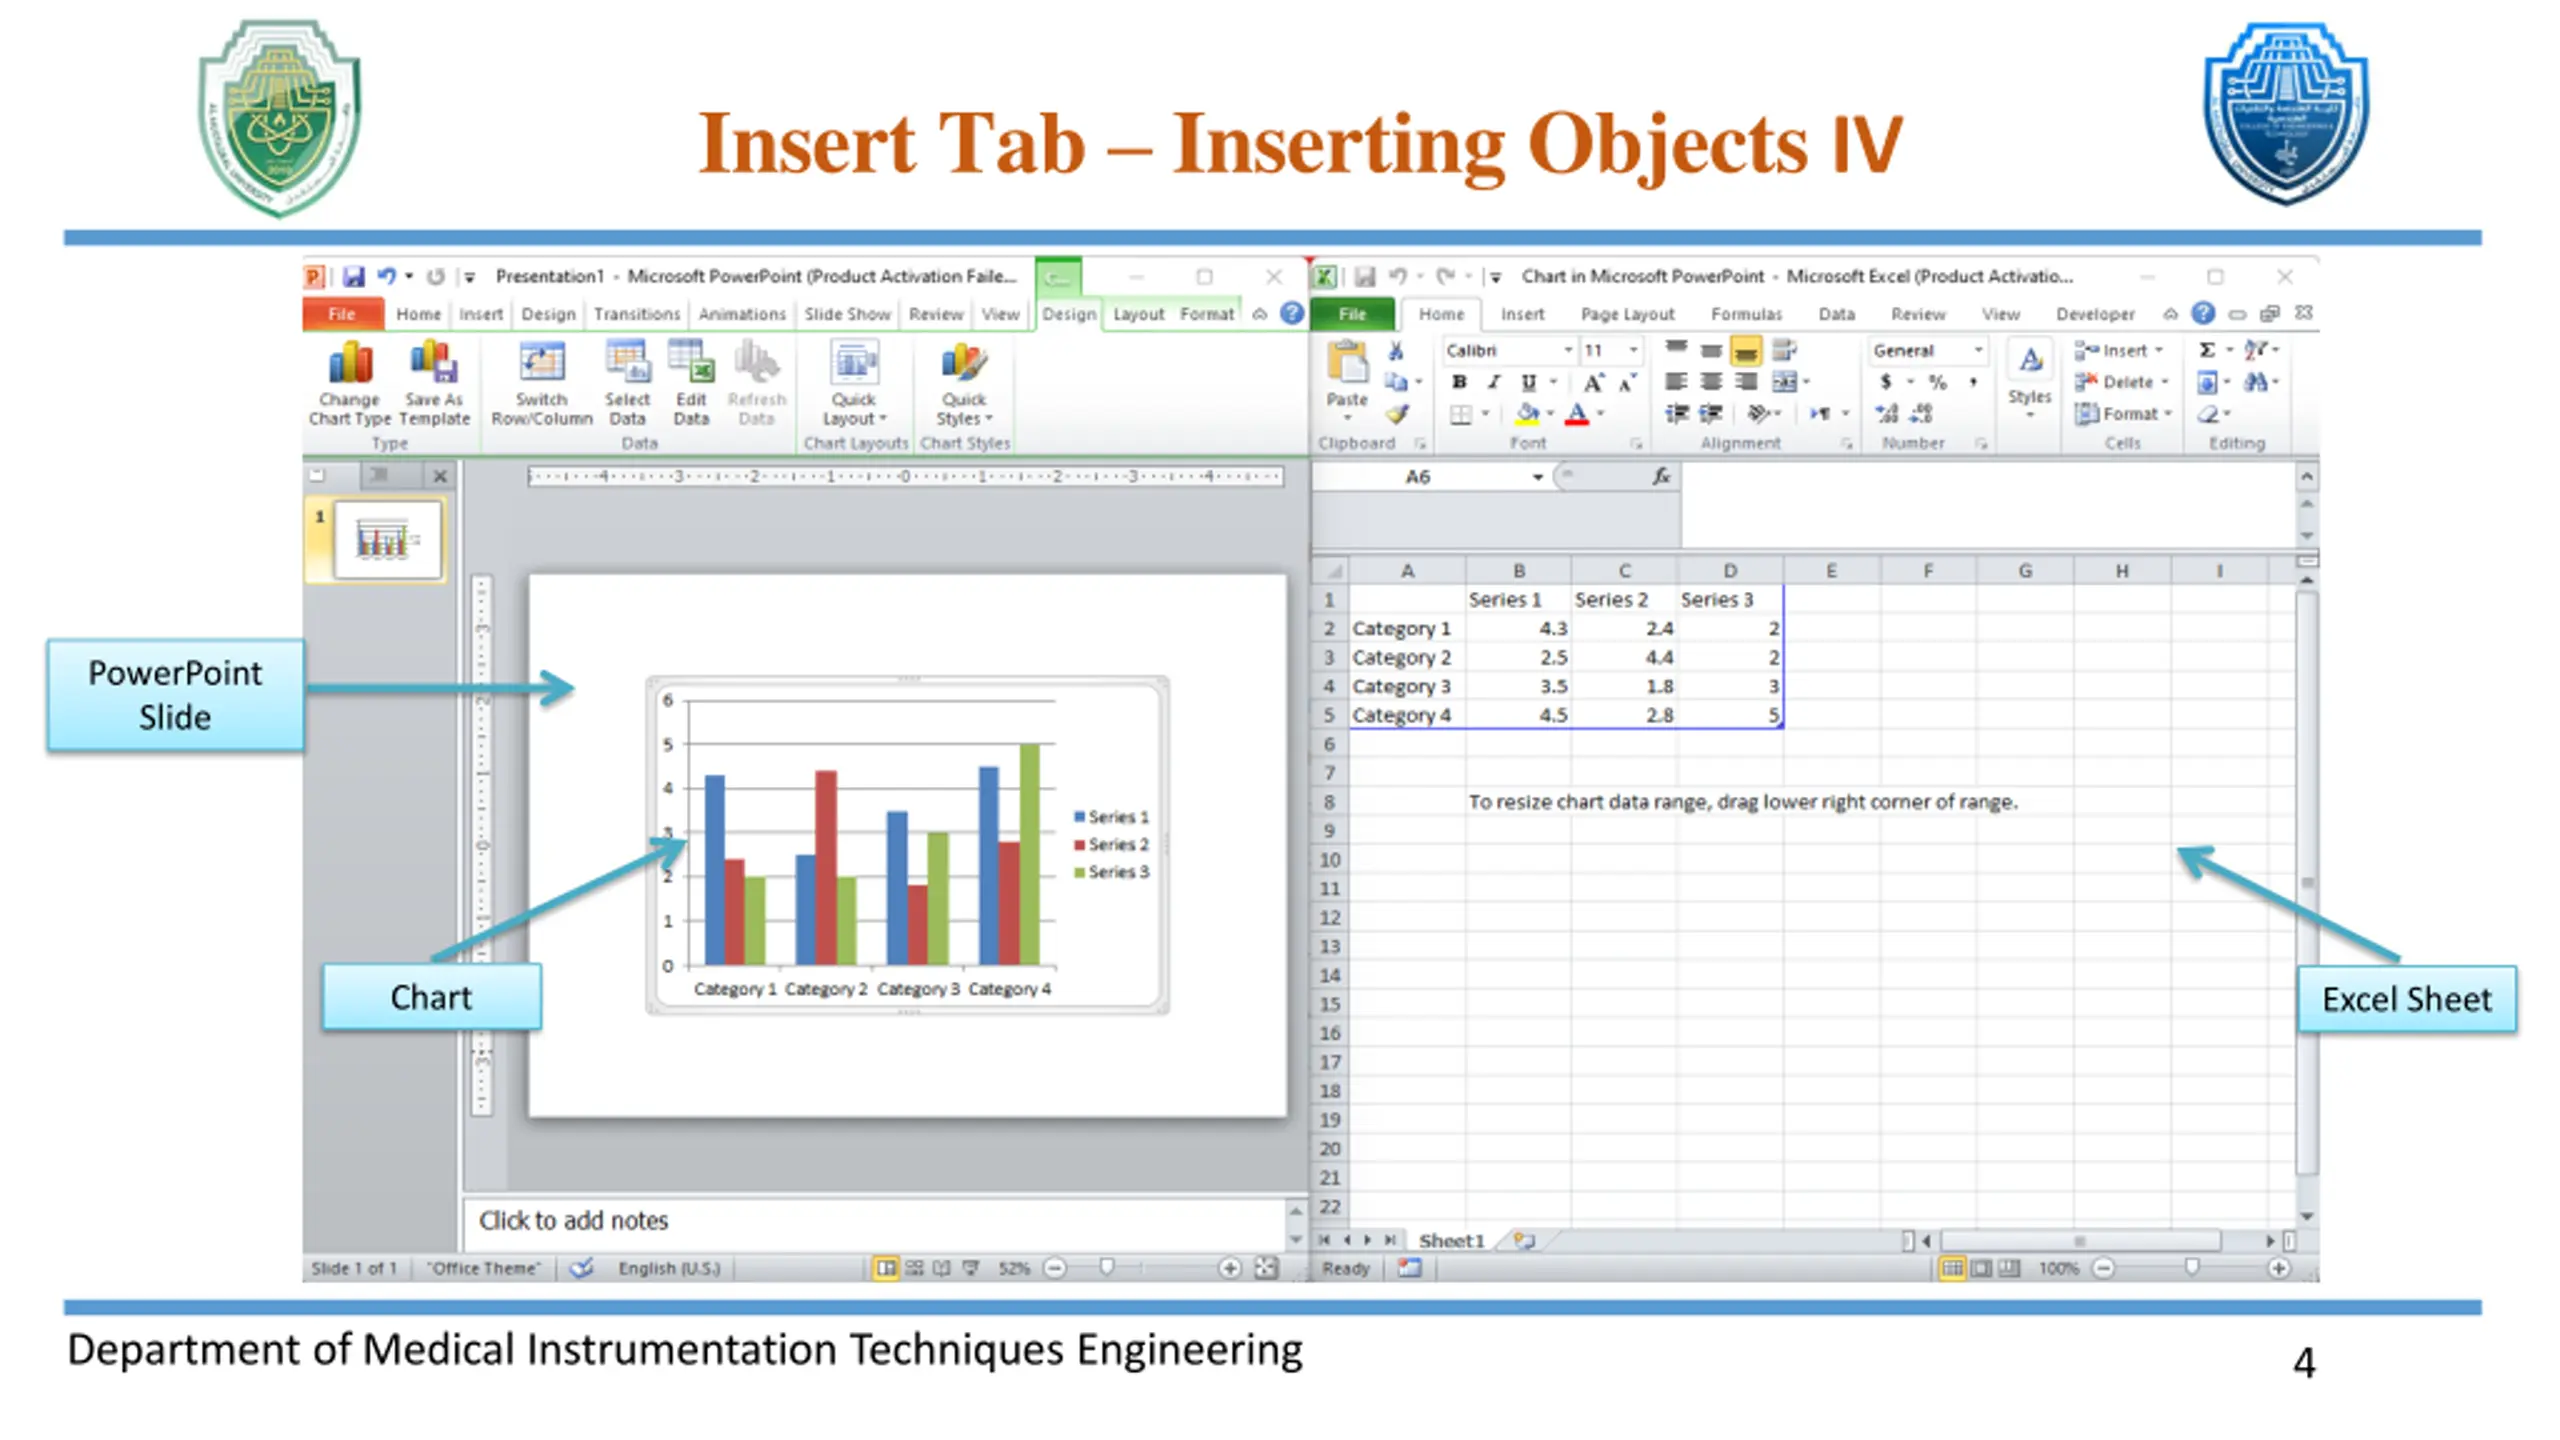This screenshot has height=1440, width=2560.
Task: Click Refresh Data icon
Action: [x=756, y=362]
